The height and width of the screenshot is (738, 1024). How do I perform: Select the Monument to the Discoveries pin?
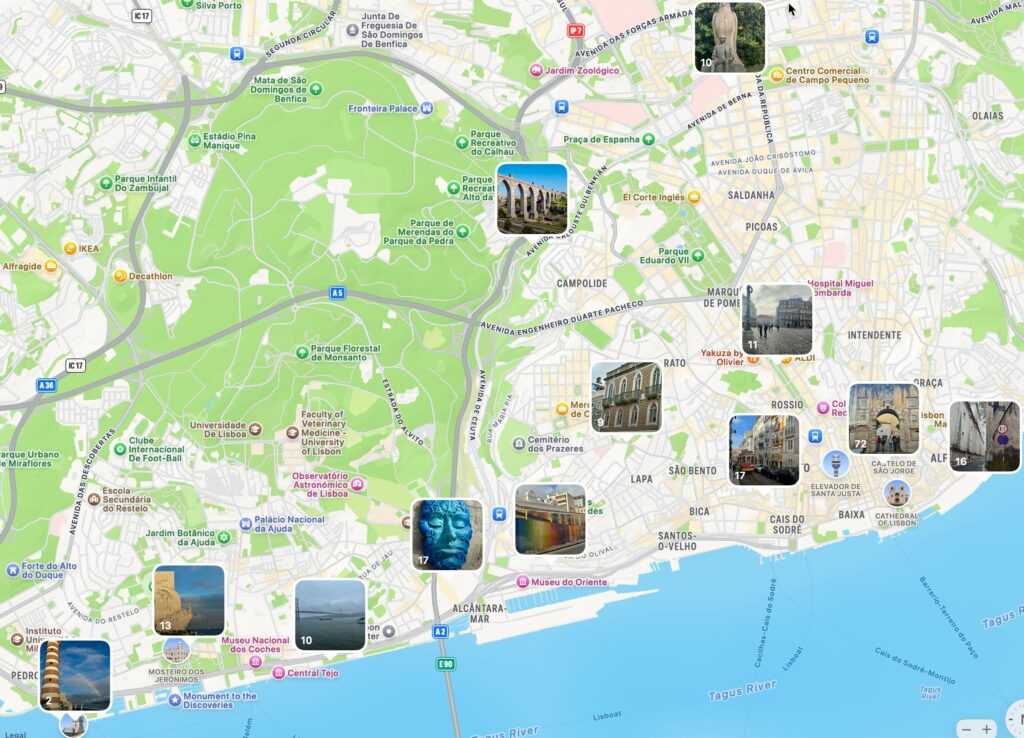175,700
